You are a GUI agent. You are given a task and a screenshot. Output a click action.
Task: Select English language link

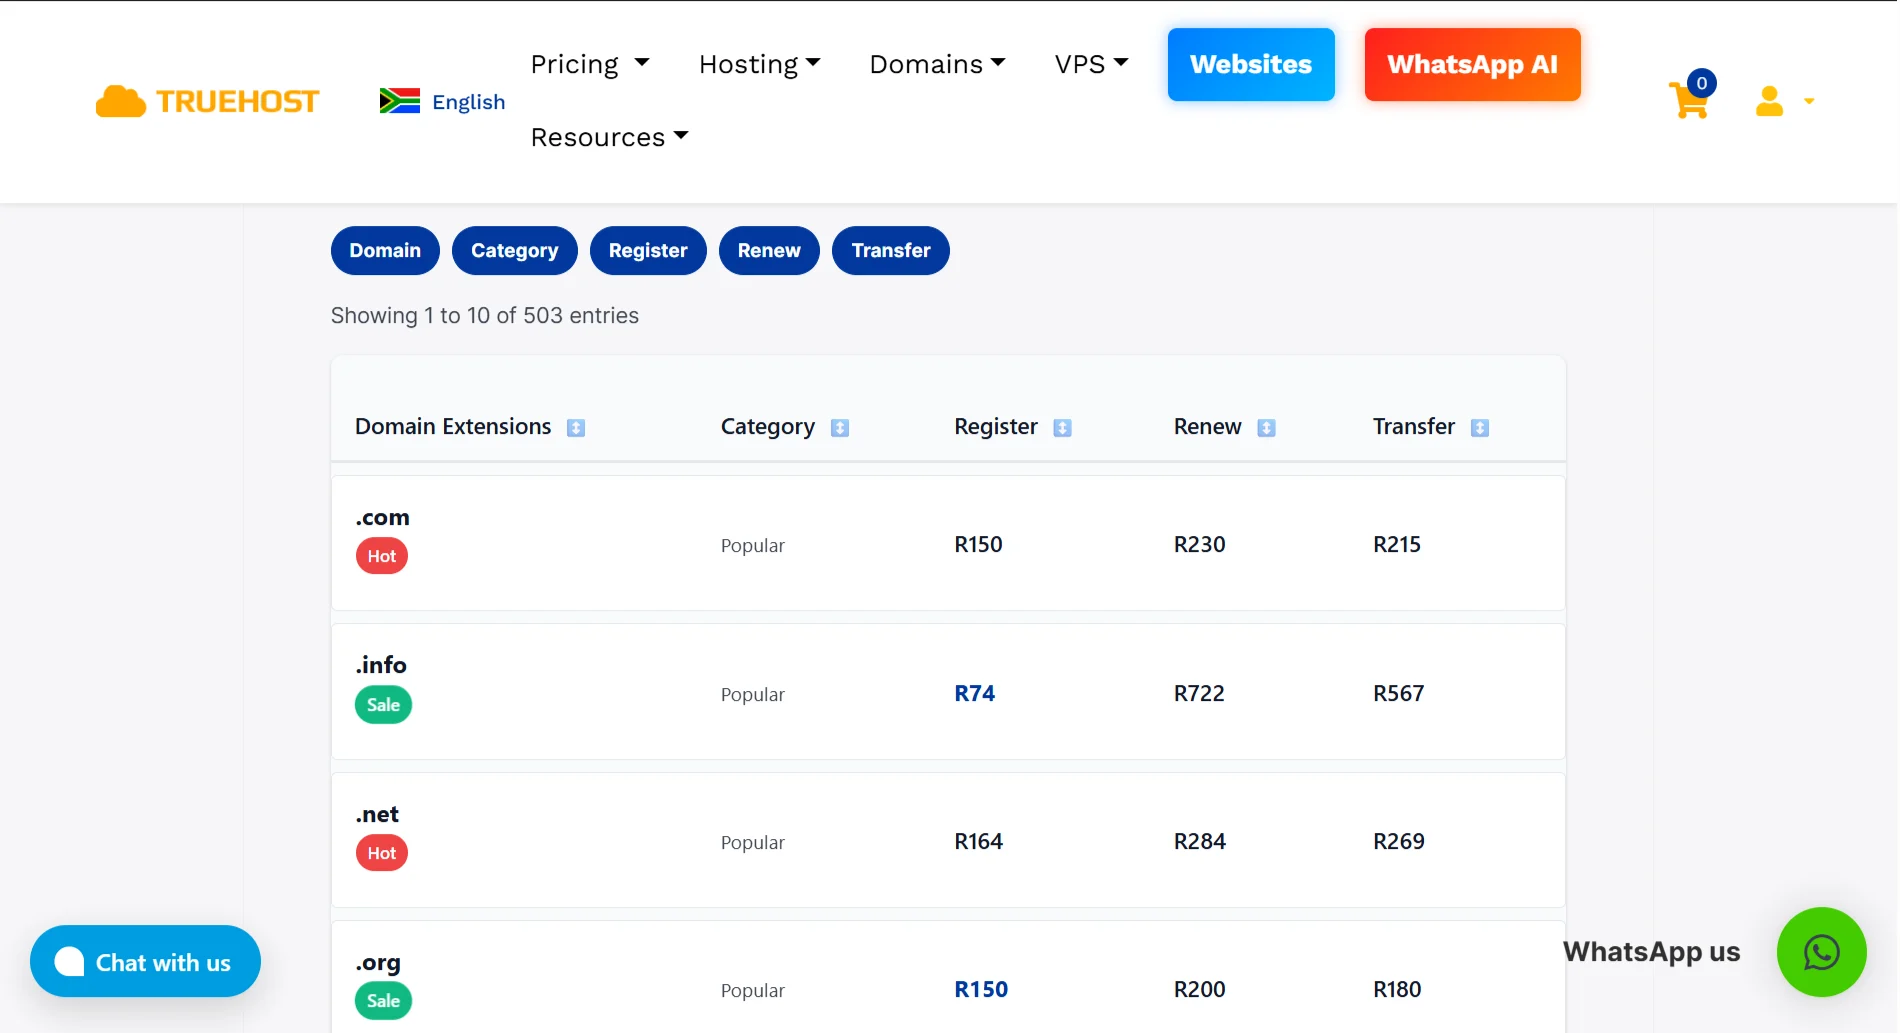tap(468, 102)
